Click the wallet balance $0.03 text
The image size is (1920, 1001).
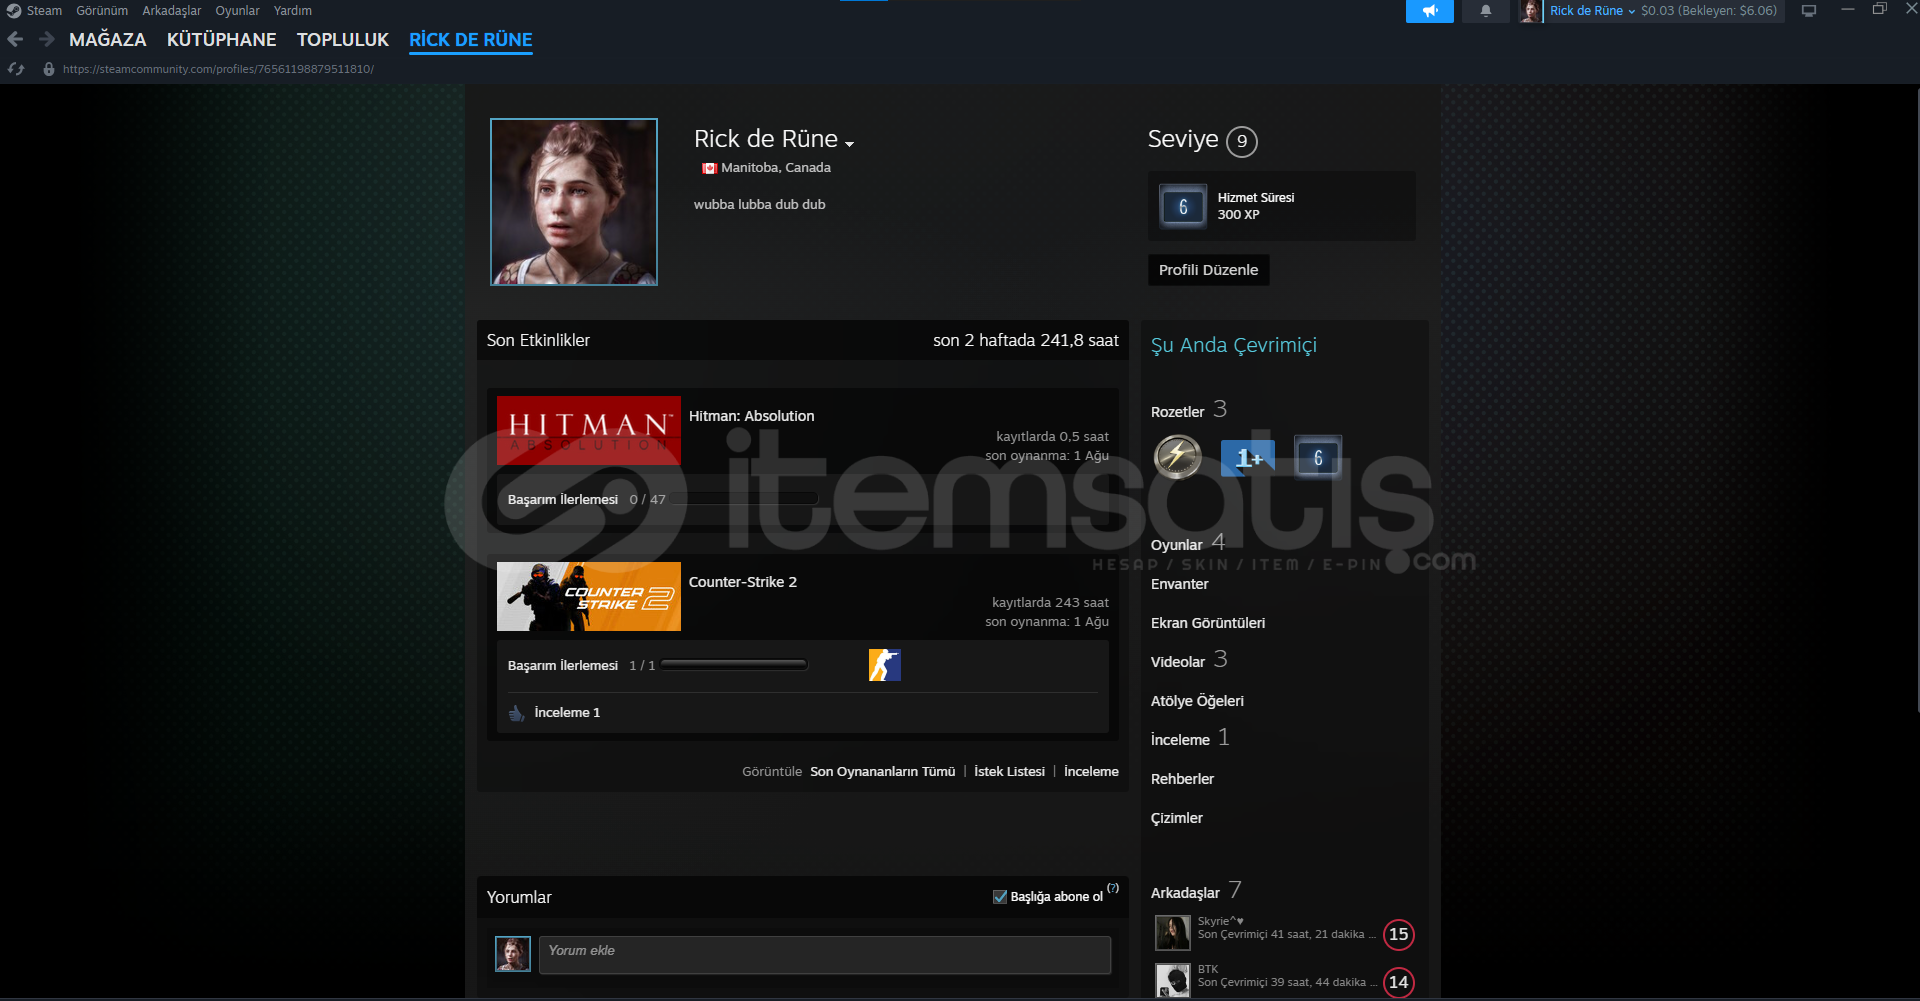pos(1708,11)
